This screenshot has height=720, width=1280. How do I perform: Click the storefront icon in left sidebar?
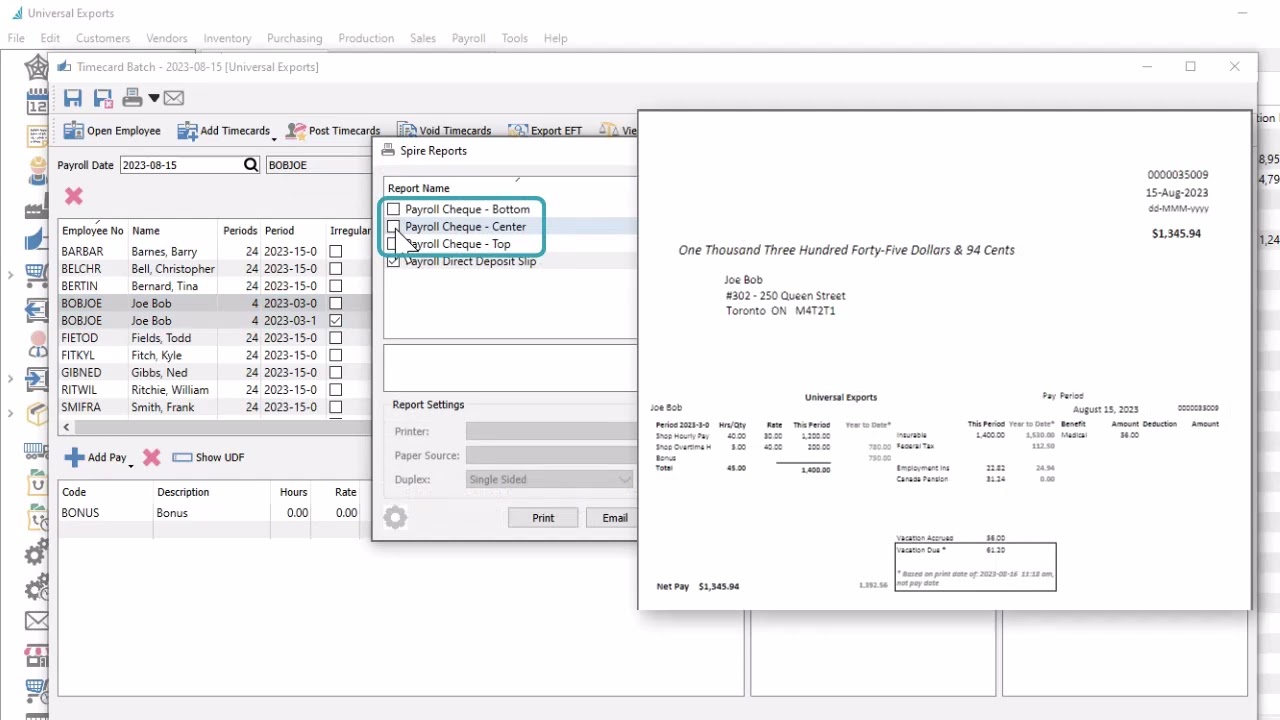(37, 656)
